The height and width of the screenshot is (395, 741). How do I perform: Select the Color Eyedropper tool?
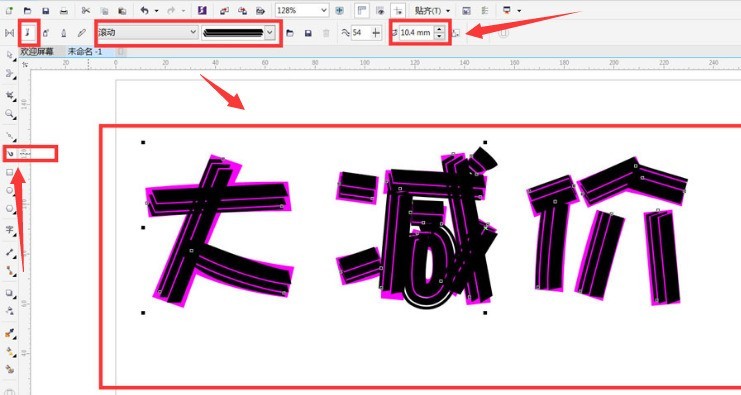click(x=10, y=333)
